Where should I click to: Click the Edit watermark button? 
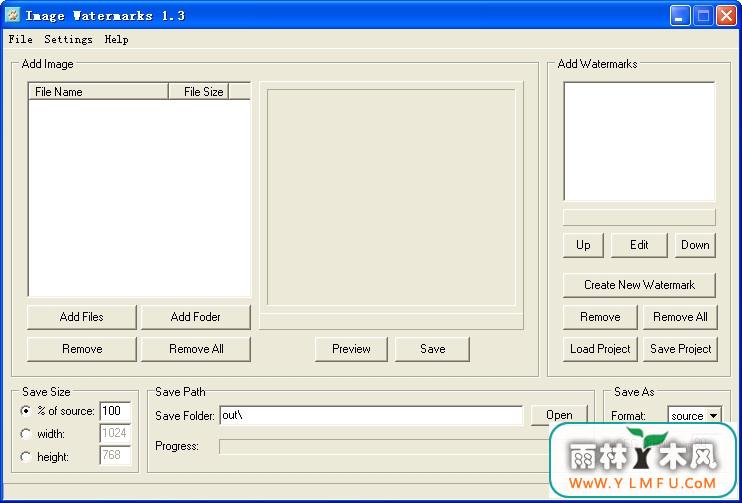pos(639,245)
